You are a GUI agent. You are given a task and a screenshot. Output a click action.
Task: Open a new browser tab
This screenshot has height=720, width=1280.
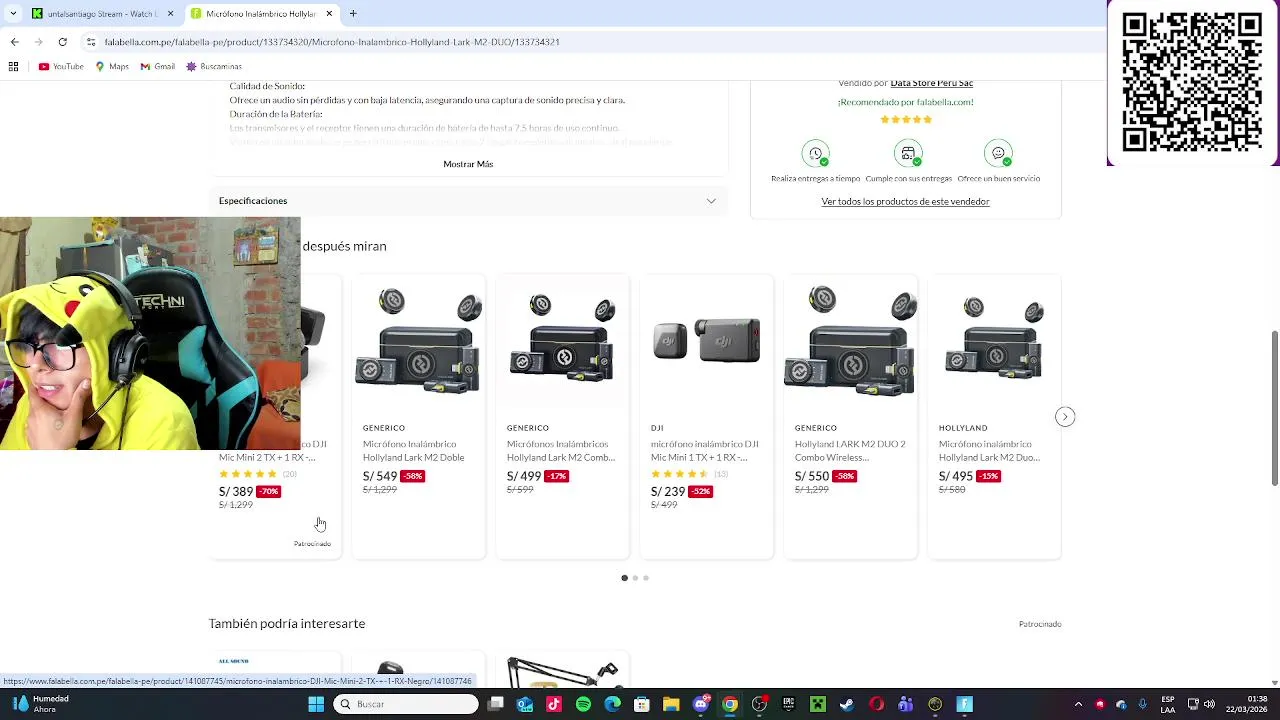(353, 14)
